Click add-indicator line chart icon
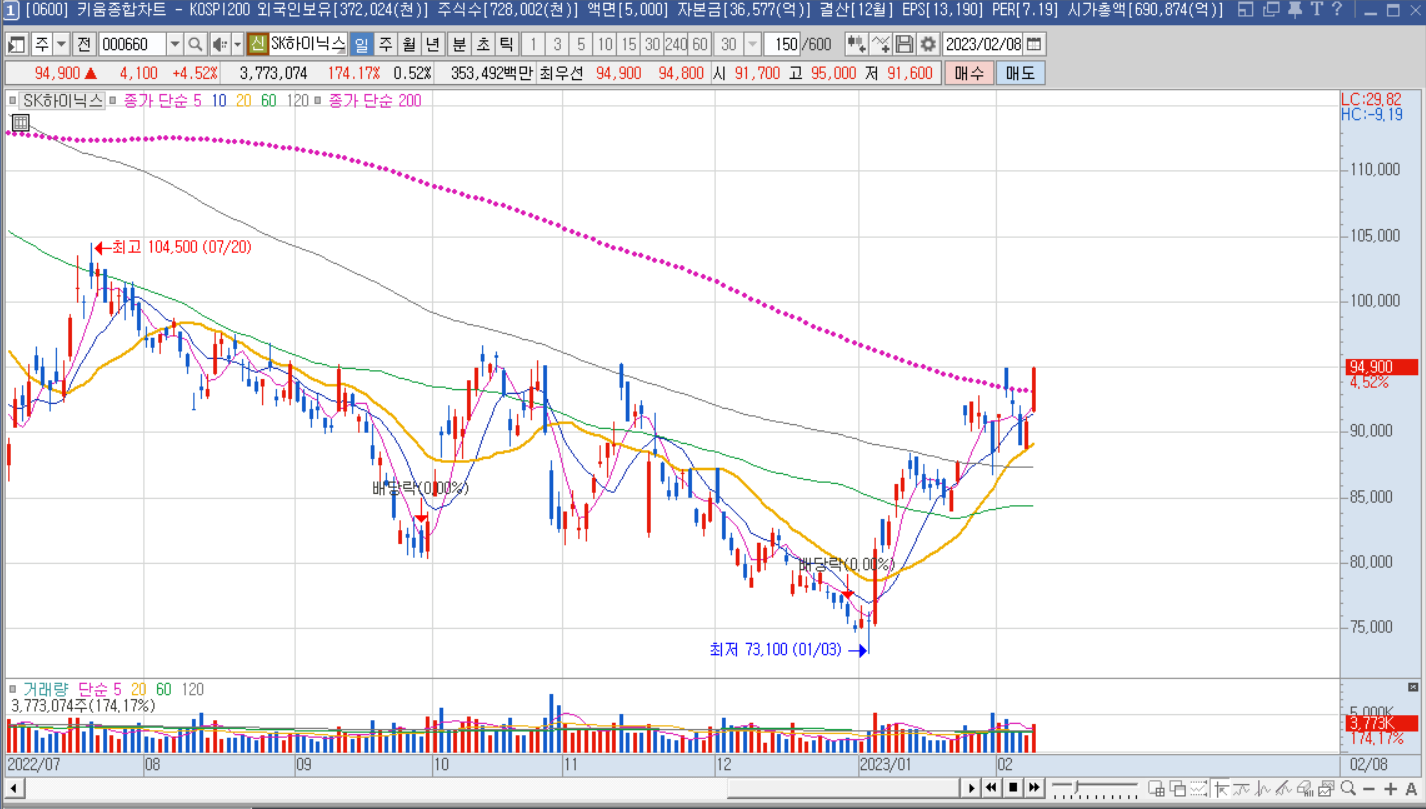The height and width of the screenshot is (809, 1426). (880, 44)
